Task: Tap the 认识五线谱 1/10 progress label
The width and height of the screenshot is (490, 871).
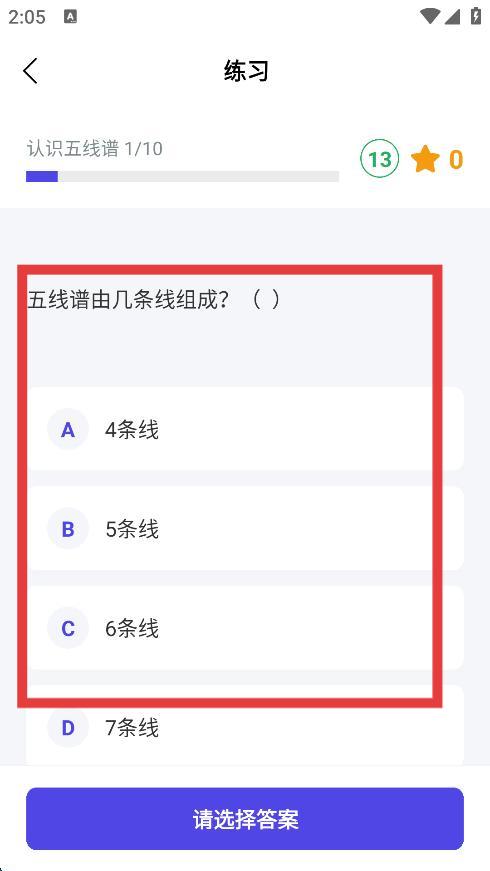Action: point(94,149)
